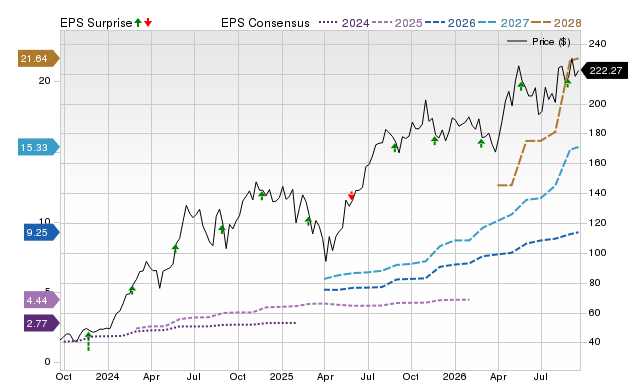
Task: Click the dark blue 9.25 EPS value tag
Action: click(42, 232)
